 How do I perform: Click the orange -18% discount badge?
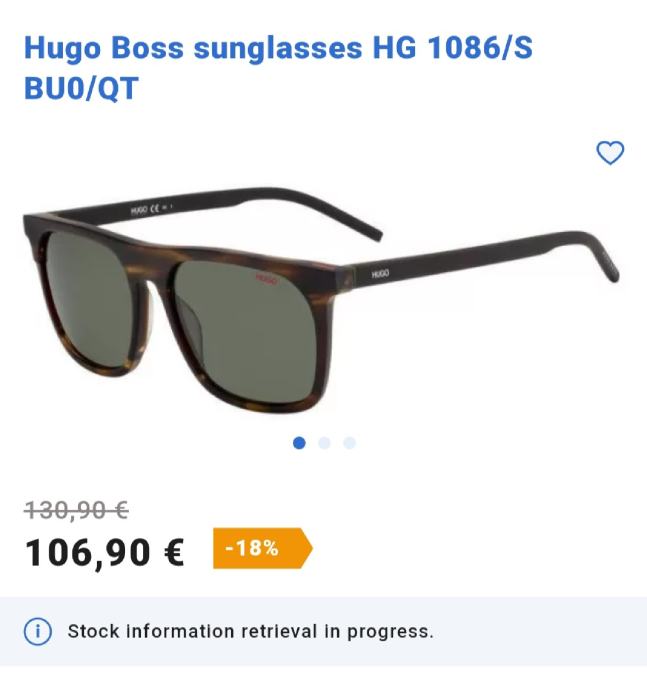click(263, 548)
